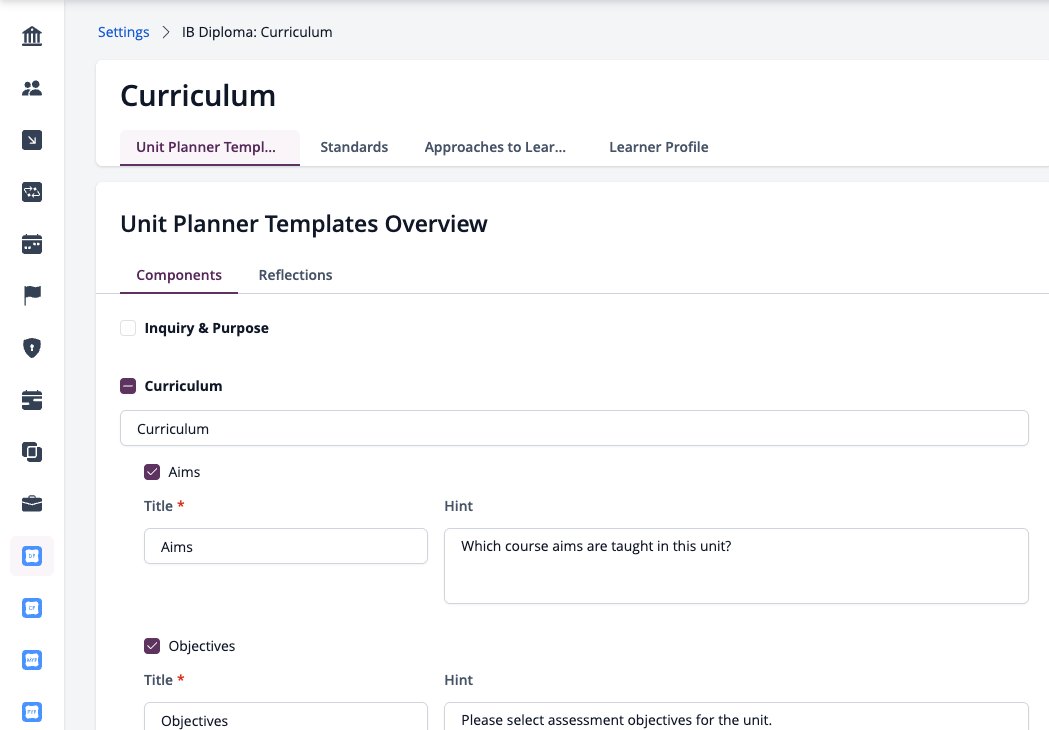Click the breadcrumb chevron separator
The height and width of the screenshot is (730, 1049).
tap(166, 32)
